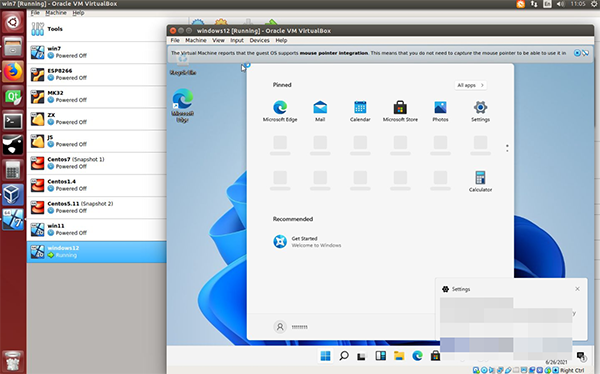This screenshot has width=600, height=374.
Task: Open Microsoft Store in pinned apps
Action: point(400,111)
